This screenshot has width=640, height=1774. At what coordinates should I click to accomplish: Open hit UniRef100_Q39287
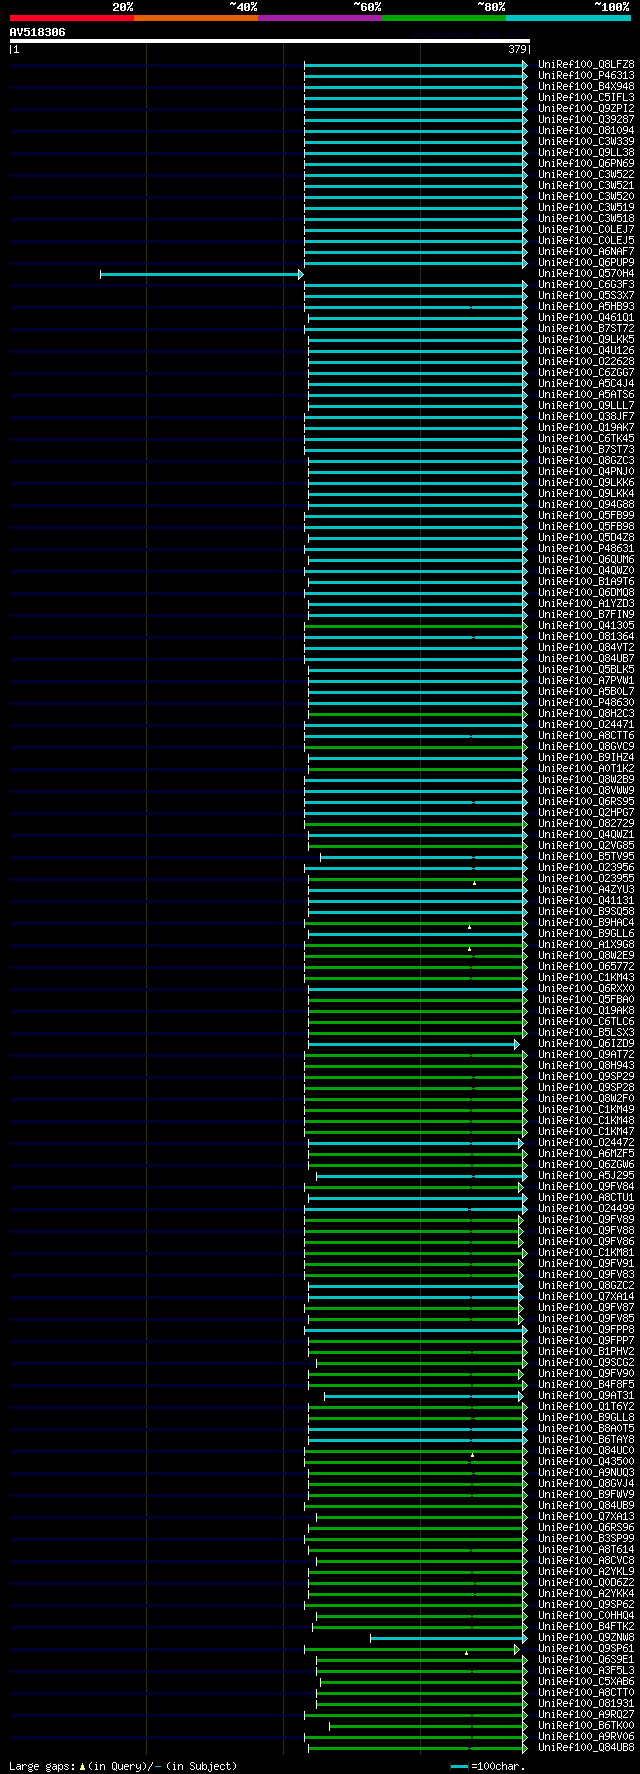click(586, 119)
